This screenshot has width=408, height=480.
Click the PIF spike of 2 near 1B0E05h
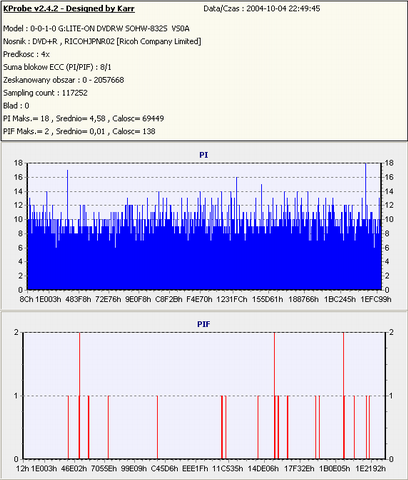click(344, 395)
